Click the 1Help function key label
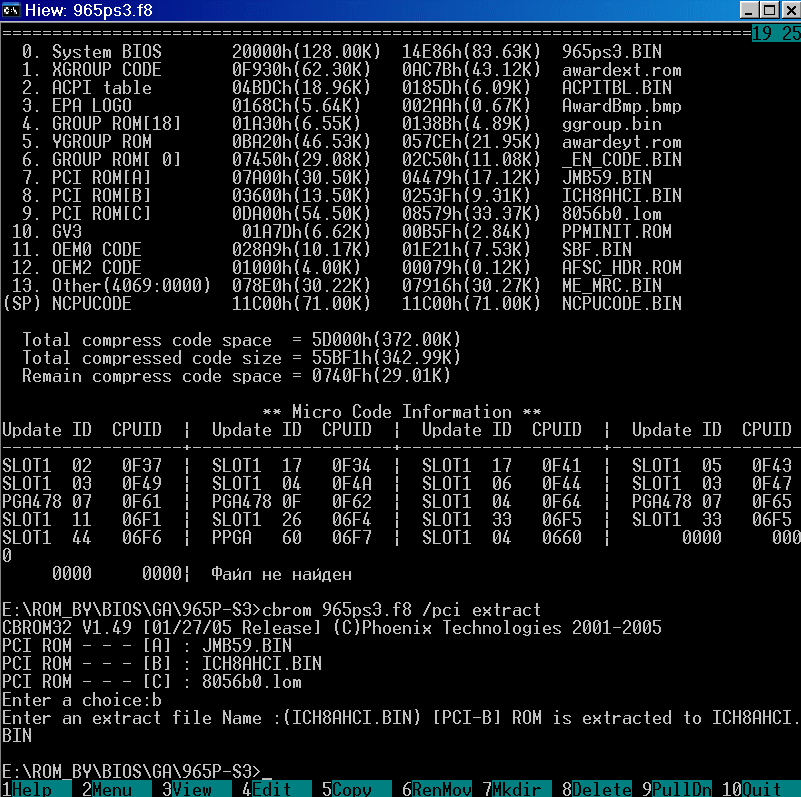Screen dimensions: 801x797 [30, 789]
